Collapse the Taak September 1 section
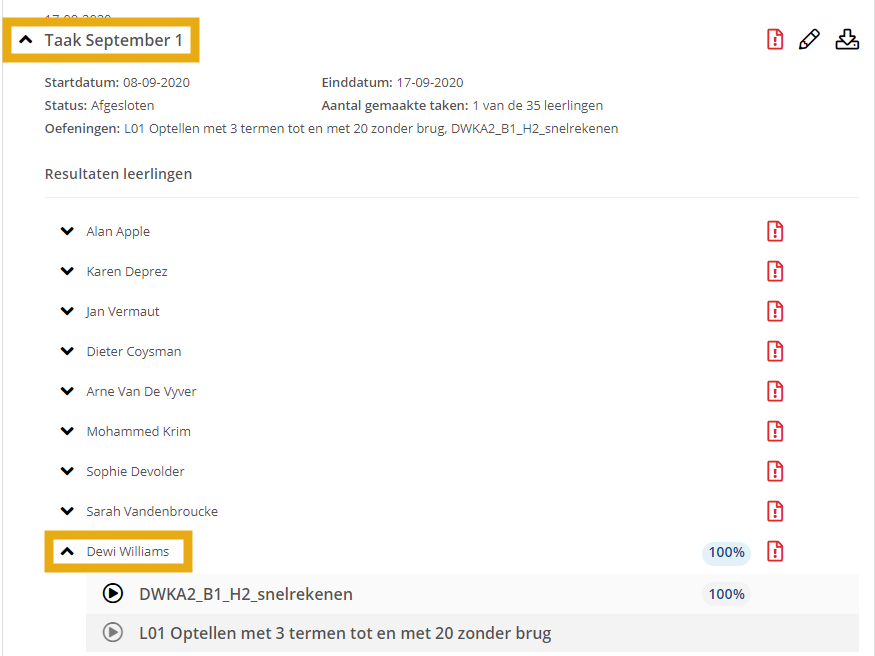The width and height of the screenshot is (875, 656). coord(26,40)
